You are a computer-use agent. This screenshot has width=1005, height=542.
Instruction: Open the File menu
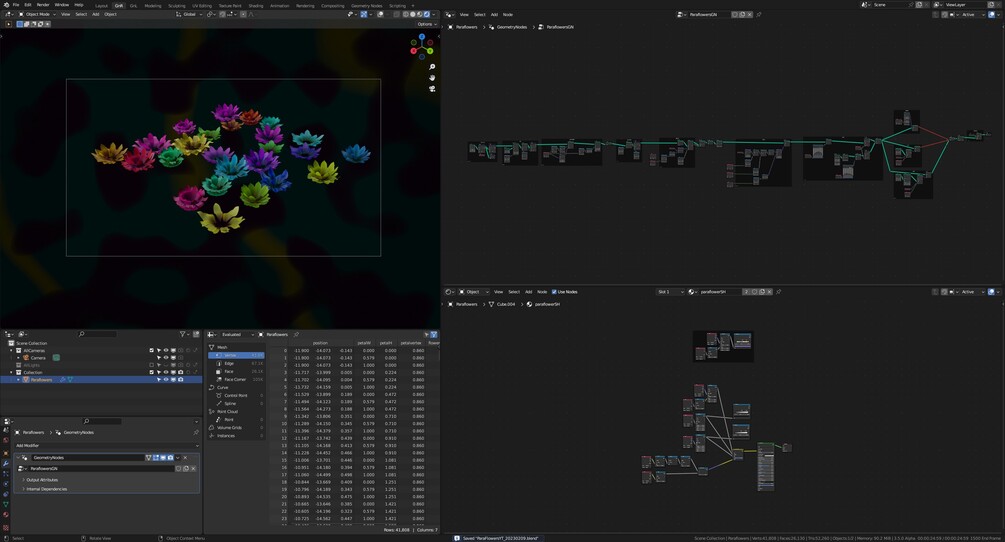tap(16, 4)
